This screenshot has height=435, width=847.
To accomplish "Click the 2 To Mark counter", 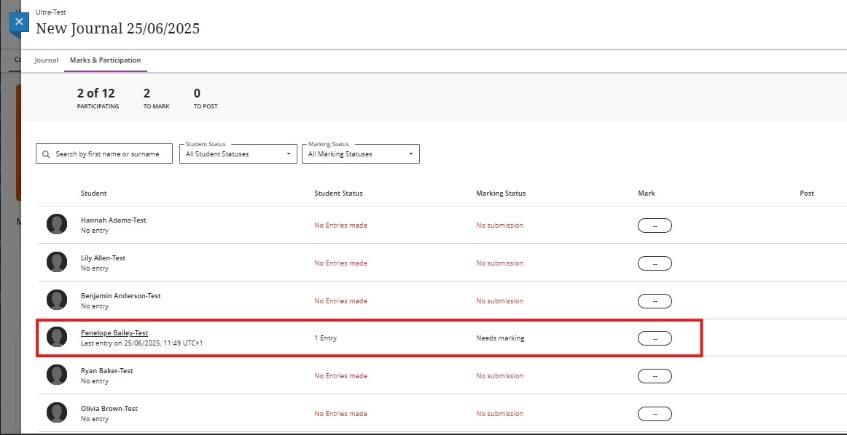I will [x=147, y=98].
